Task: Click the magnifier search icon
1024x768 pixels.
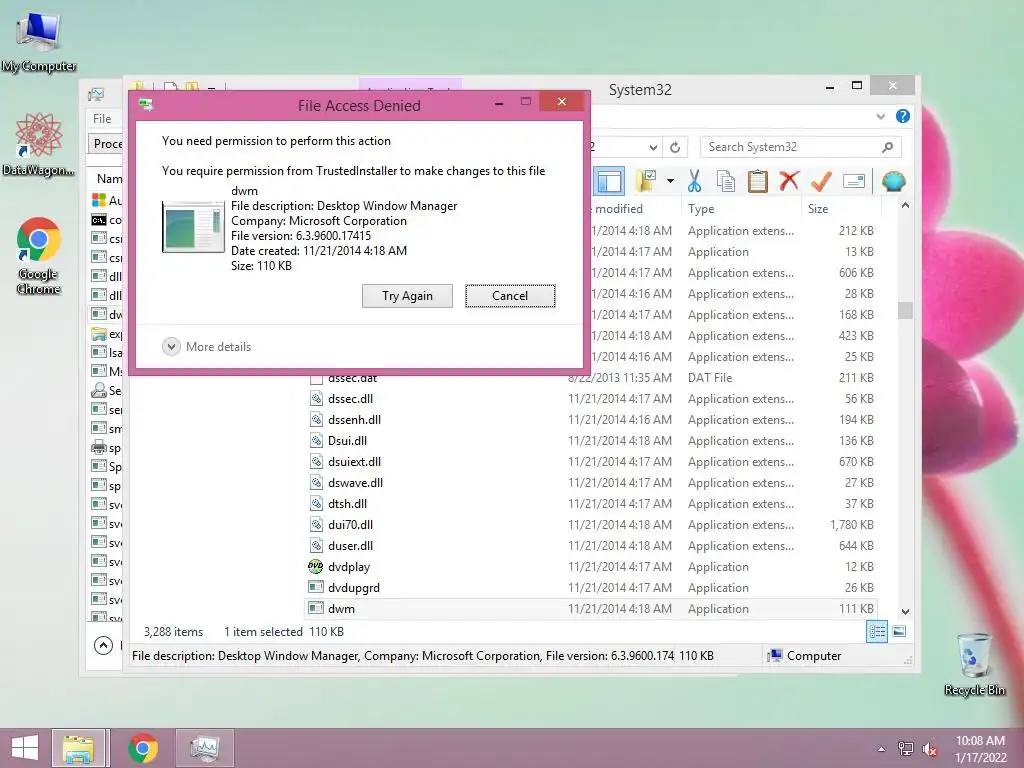Action: click(x=887, y=147)
